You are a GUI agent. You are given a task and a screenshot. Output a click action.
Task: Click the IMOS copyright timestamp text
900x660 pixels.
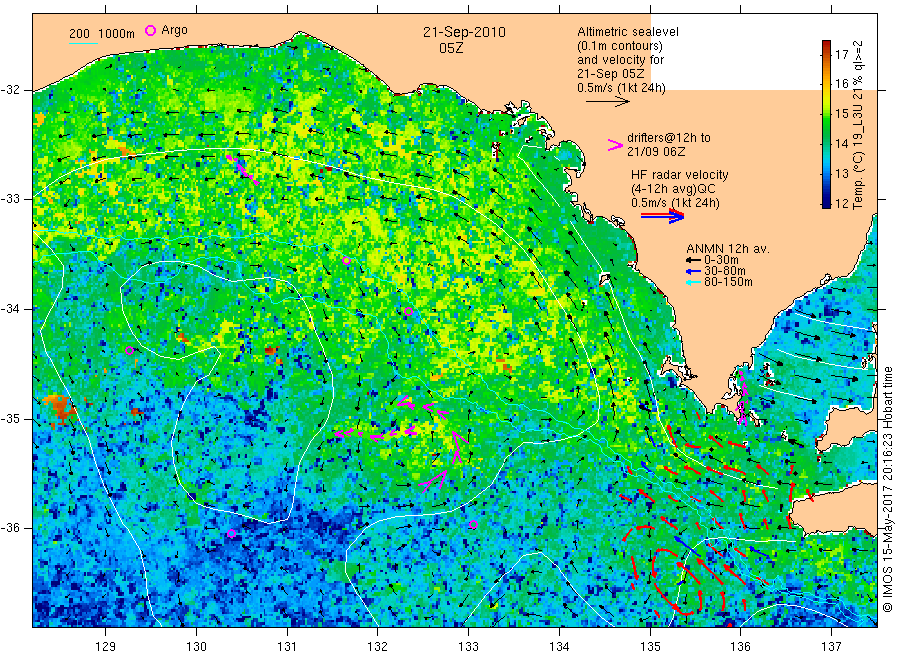point(888,490)
